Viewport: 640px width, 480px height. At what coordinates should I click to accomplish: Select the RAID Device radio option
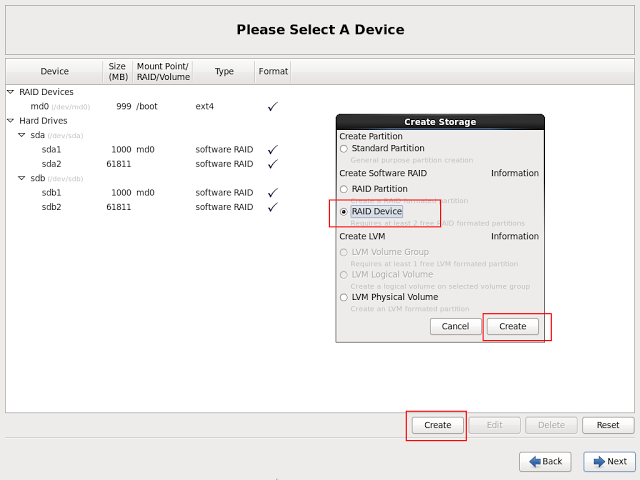344,212
